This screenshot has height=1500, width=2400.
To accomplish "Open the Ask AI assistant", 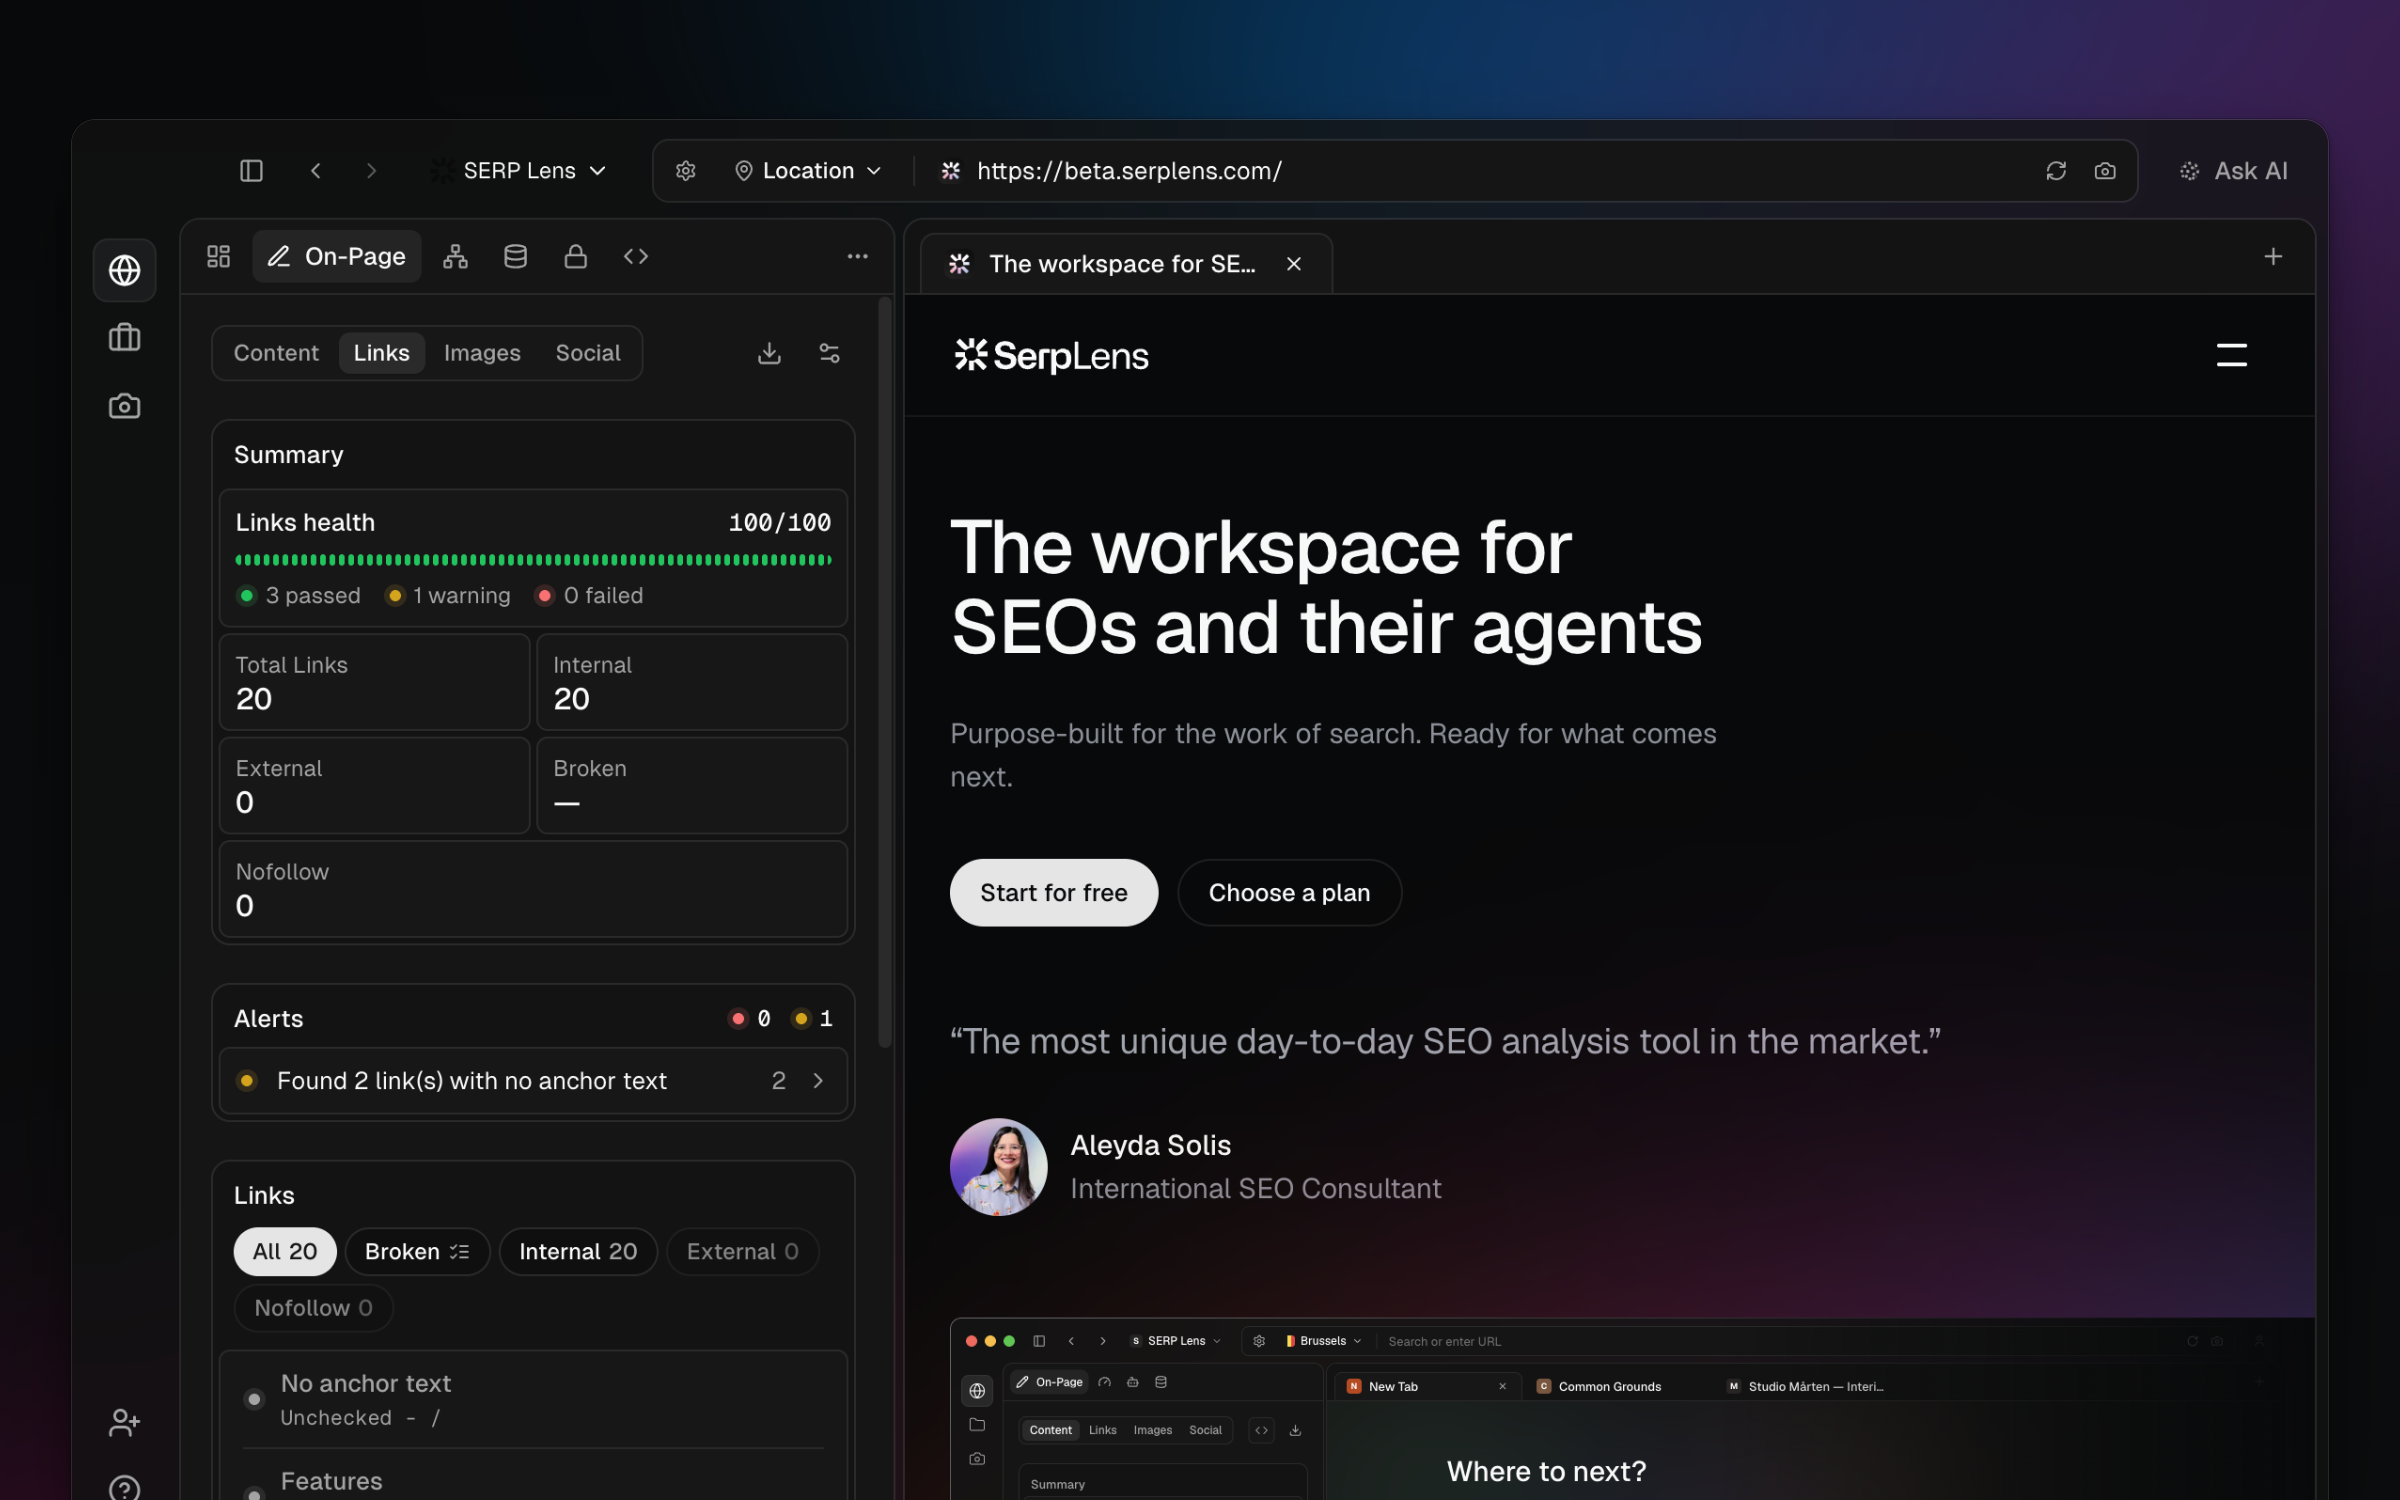I will 2234,171.
